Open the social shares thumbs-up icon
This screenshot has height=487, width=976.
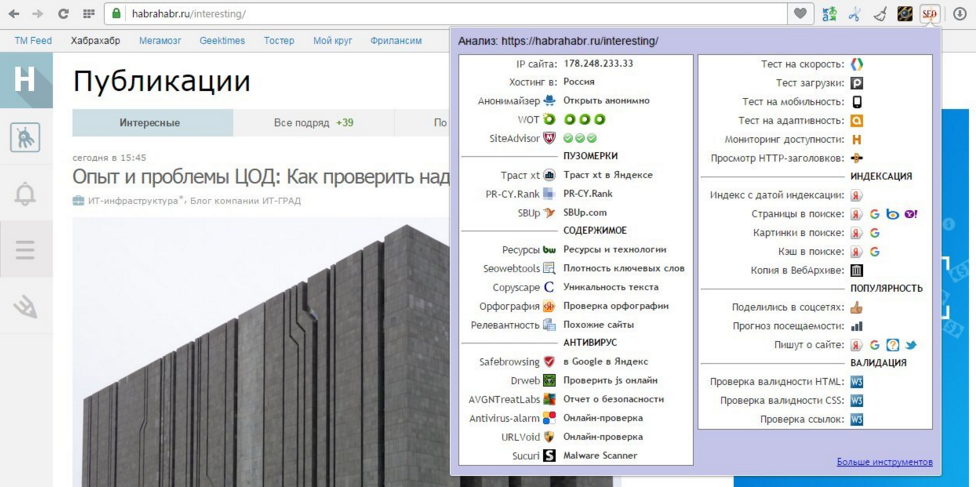(857, 308)
